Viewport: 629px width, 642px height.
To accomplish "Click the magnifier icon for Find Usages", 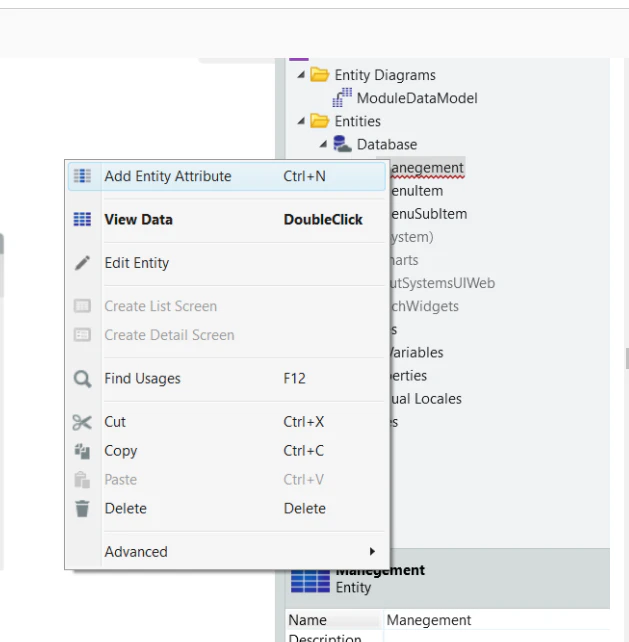I will 82,379.
